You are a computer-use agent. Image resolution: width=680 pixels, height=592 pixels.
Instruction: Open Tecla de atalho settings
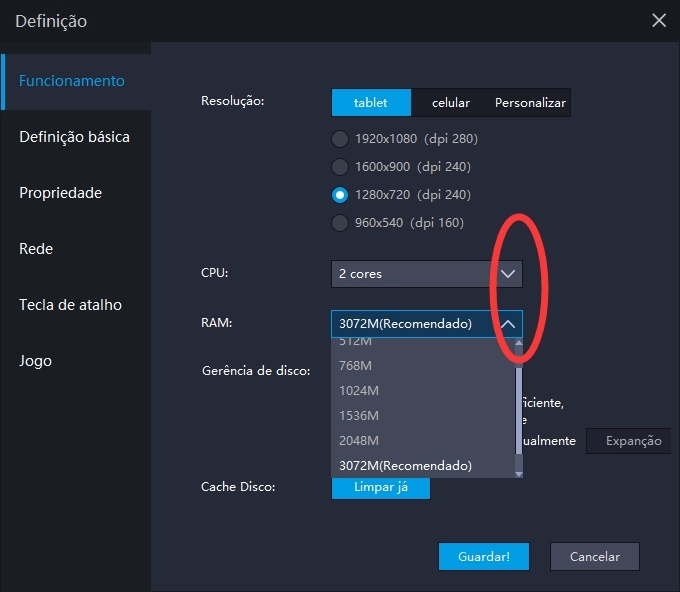70,305
